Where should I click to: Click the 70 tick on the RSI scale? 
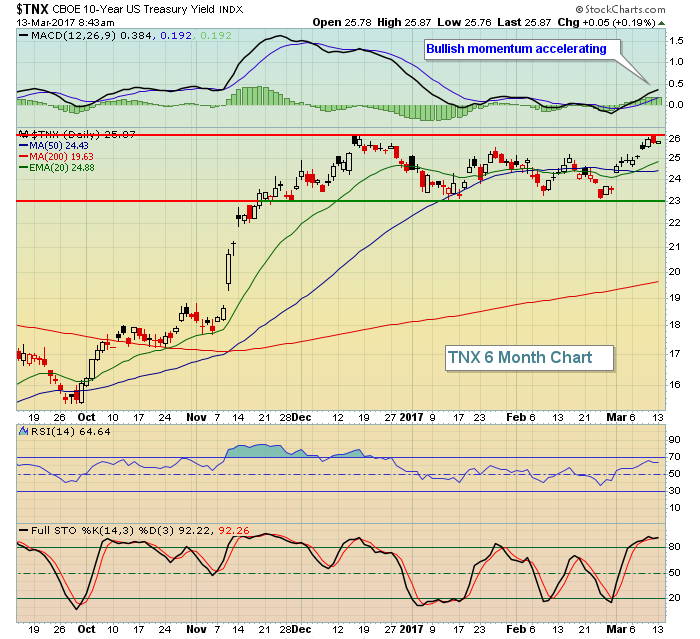tap(675, 457)
